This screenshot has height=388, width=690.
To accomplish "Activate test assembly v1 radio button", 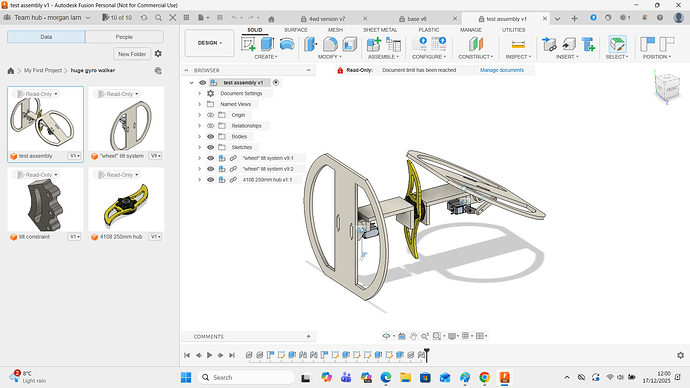I will click(x=276, y=83).
